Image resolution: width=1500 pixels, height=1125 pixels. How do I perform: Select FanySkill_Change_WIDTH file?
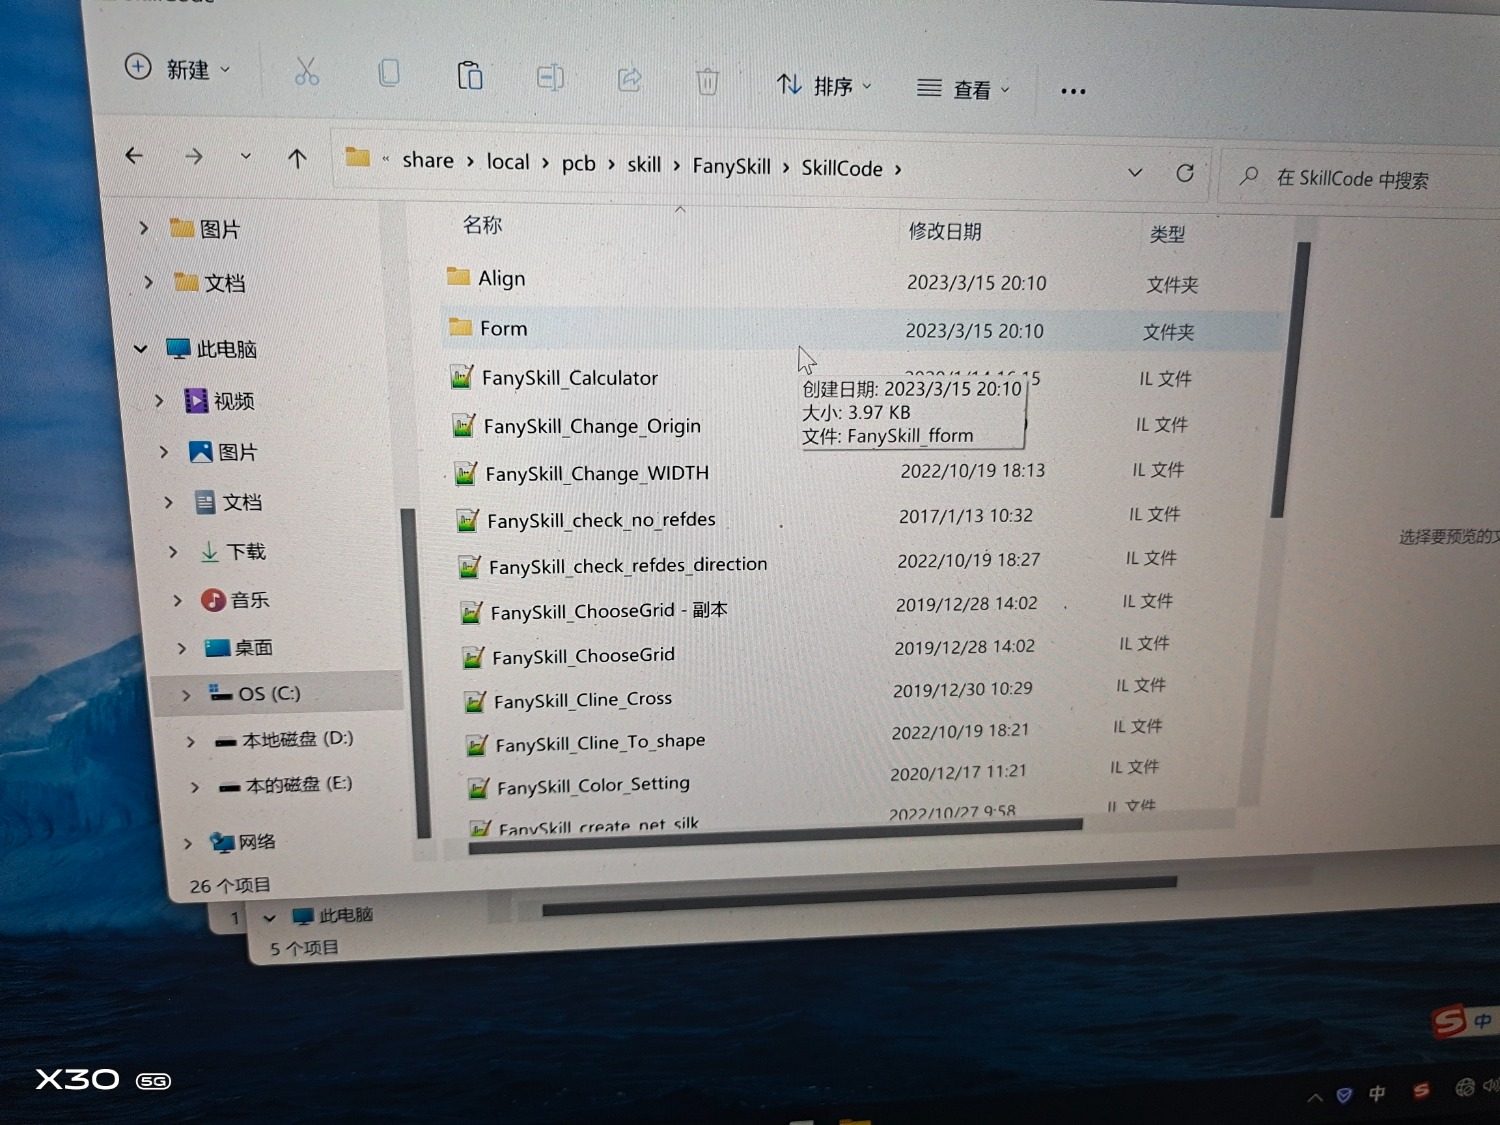596,473
